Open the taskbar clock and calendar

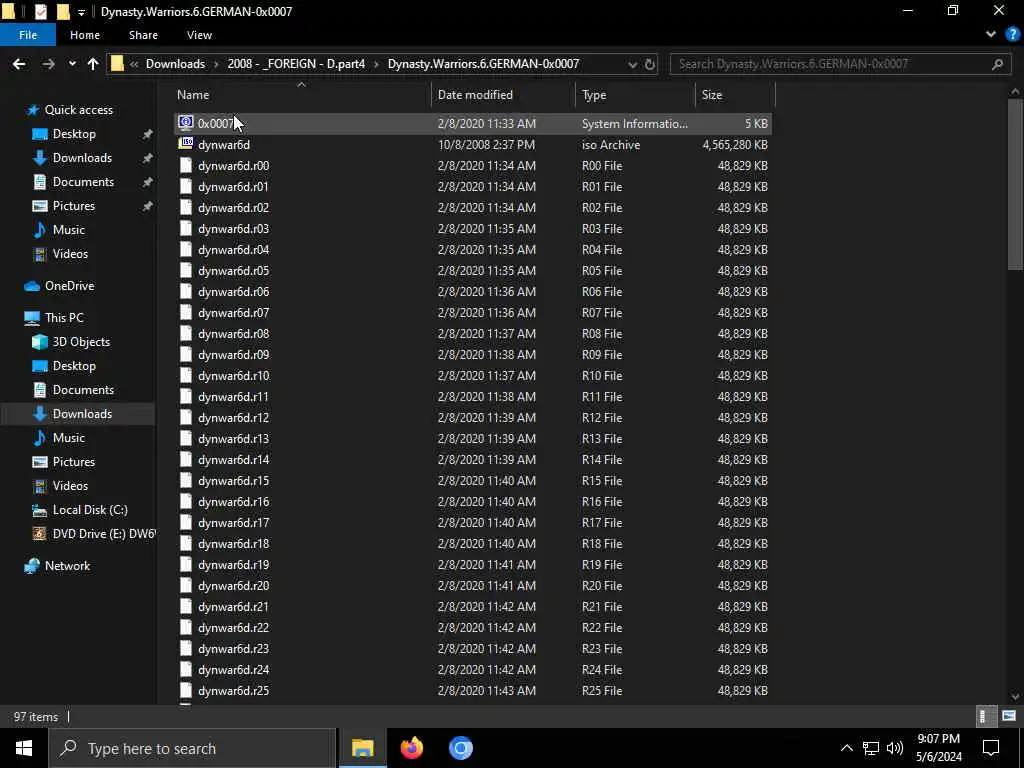click(x=938, y=748)
